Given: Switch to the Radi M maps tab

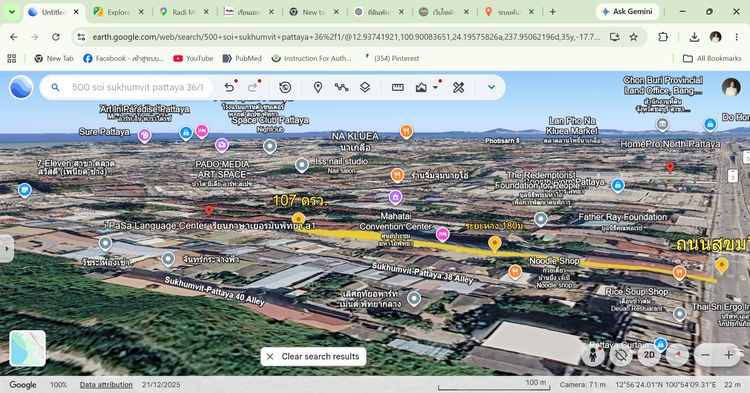Looking at the screenshot, I should pos(184,12).
